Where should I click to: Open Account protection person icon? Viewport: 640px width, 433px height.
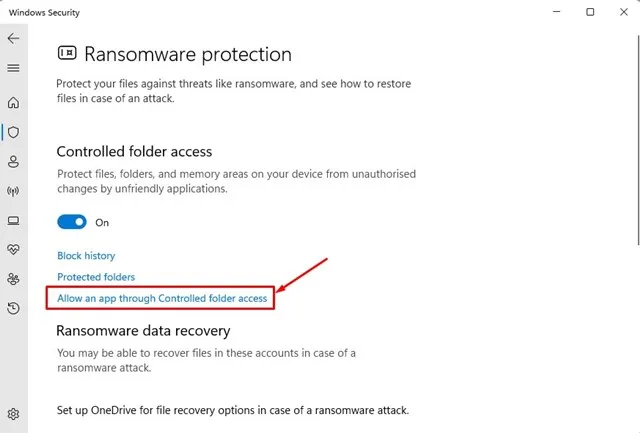(x=13, y=162)
